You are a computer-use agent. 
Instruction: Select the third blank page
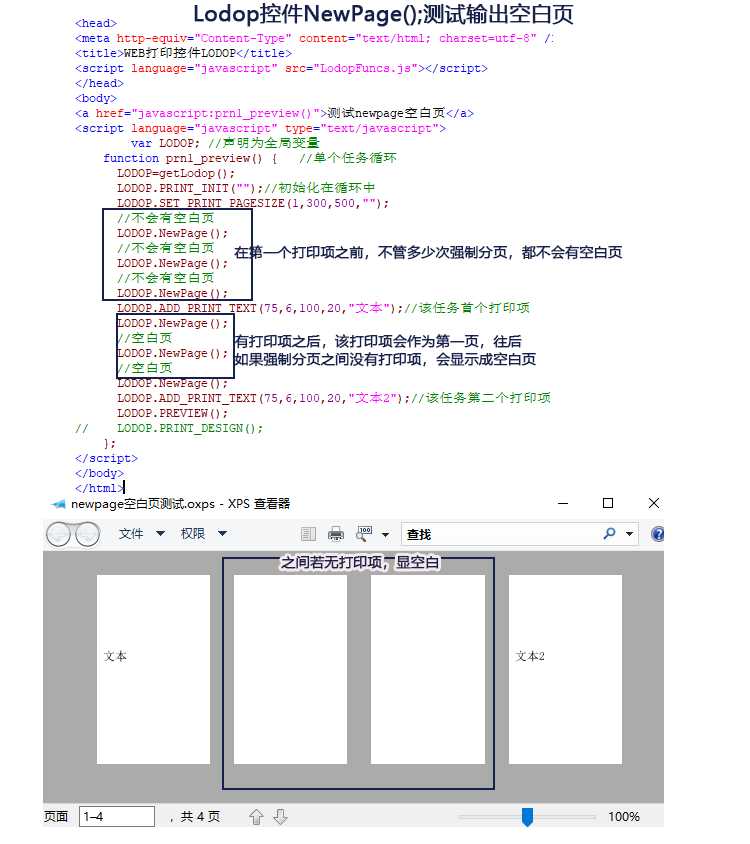[427, 669]
